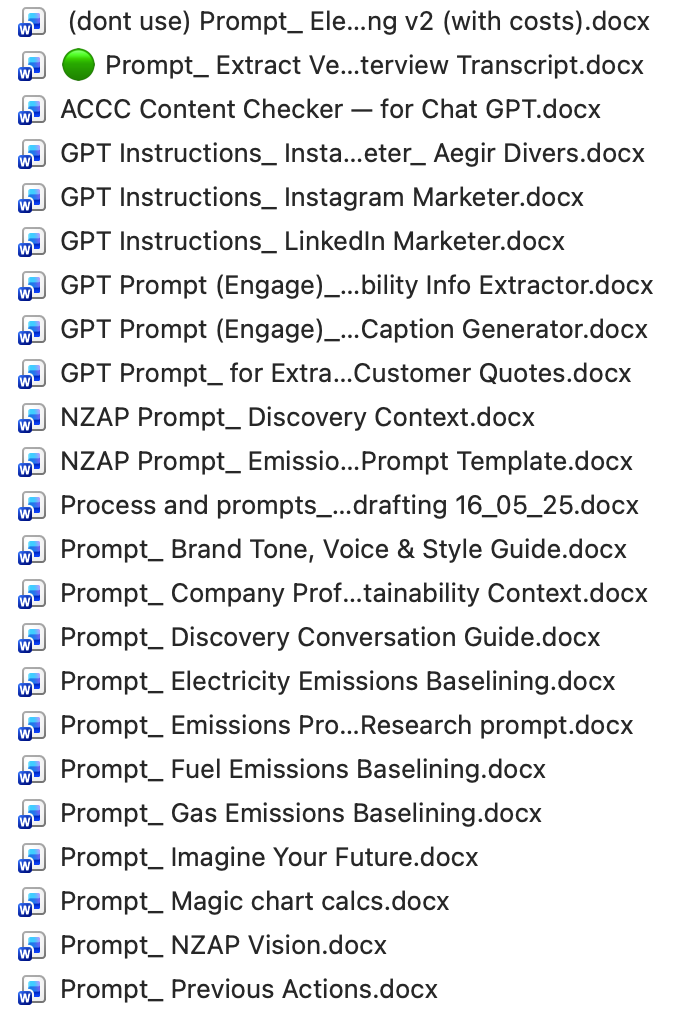
Task: Select Prompt_ Brand Tone, Voice & Style Guide.docx
Action: tap(343, 550)
